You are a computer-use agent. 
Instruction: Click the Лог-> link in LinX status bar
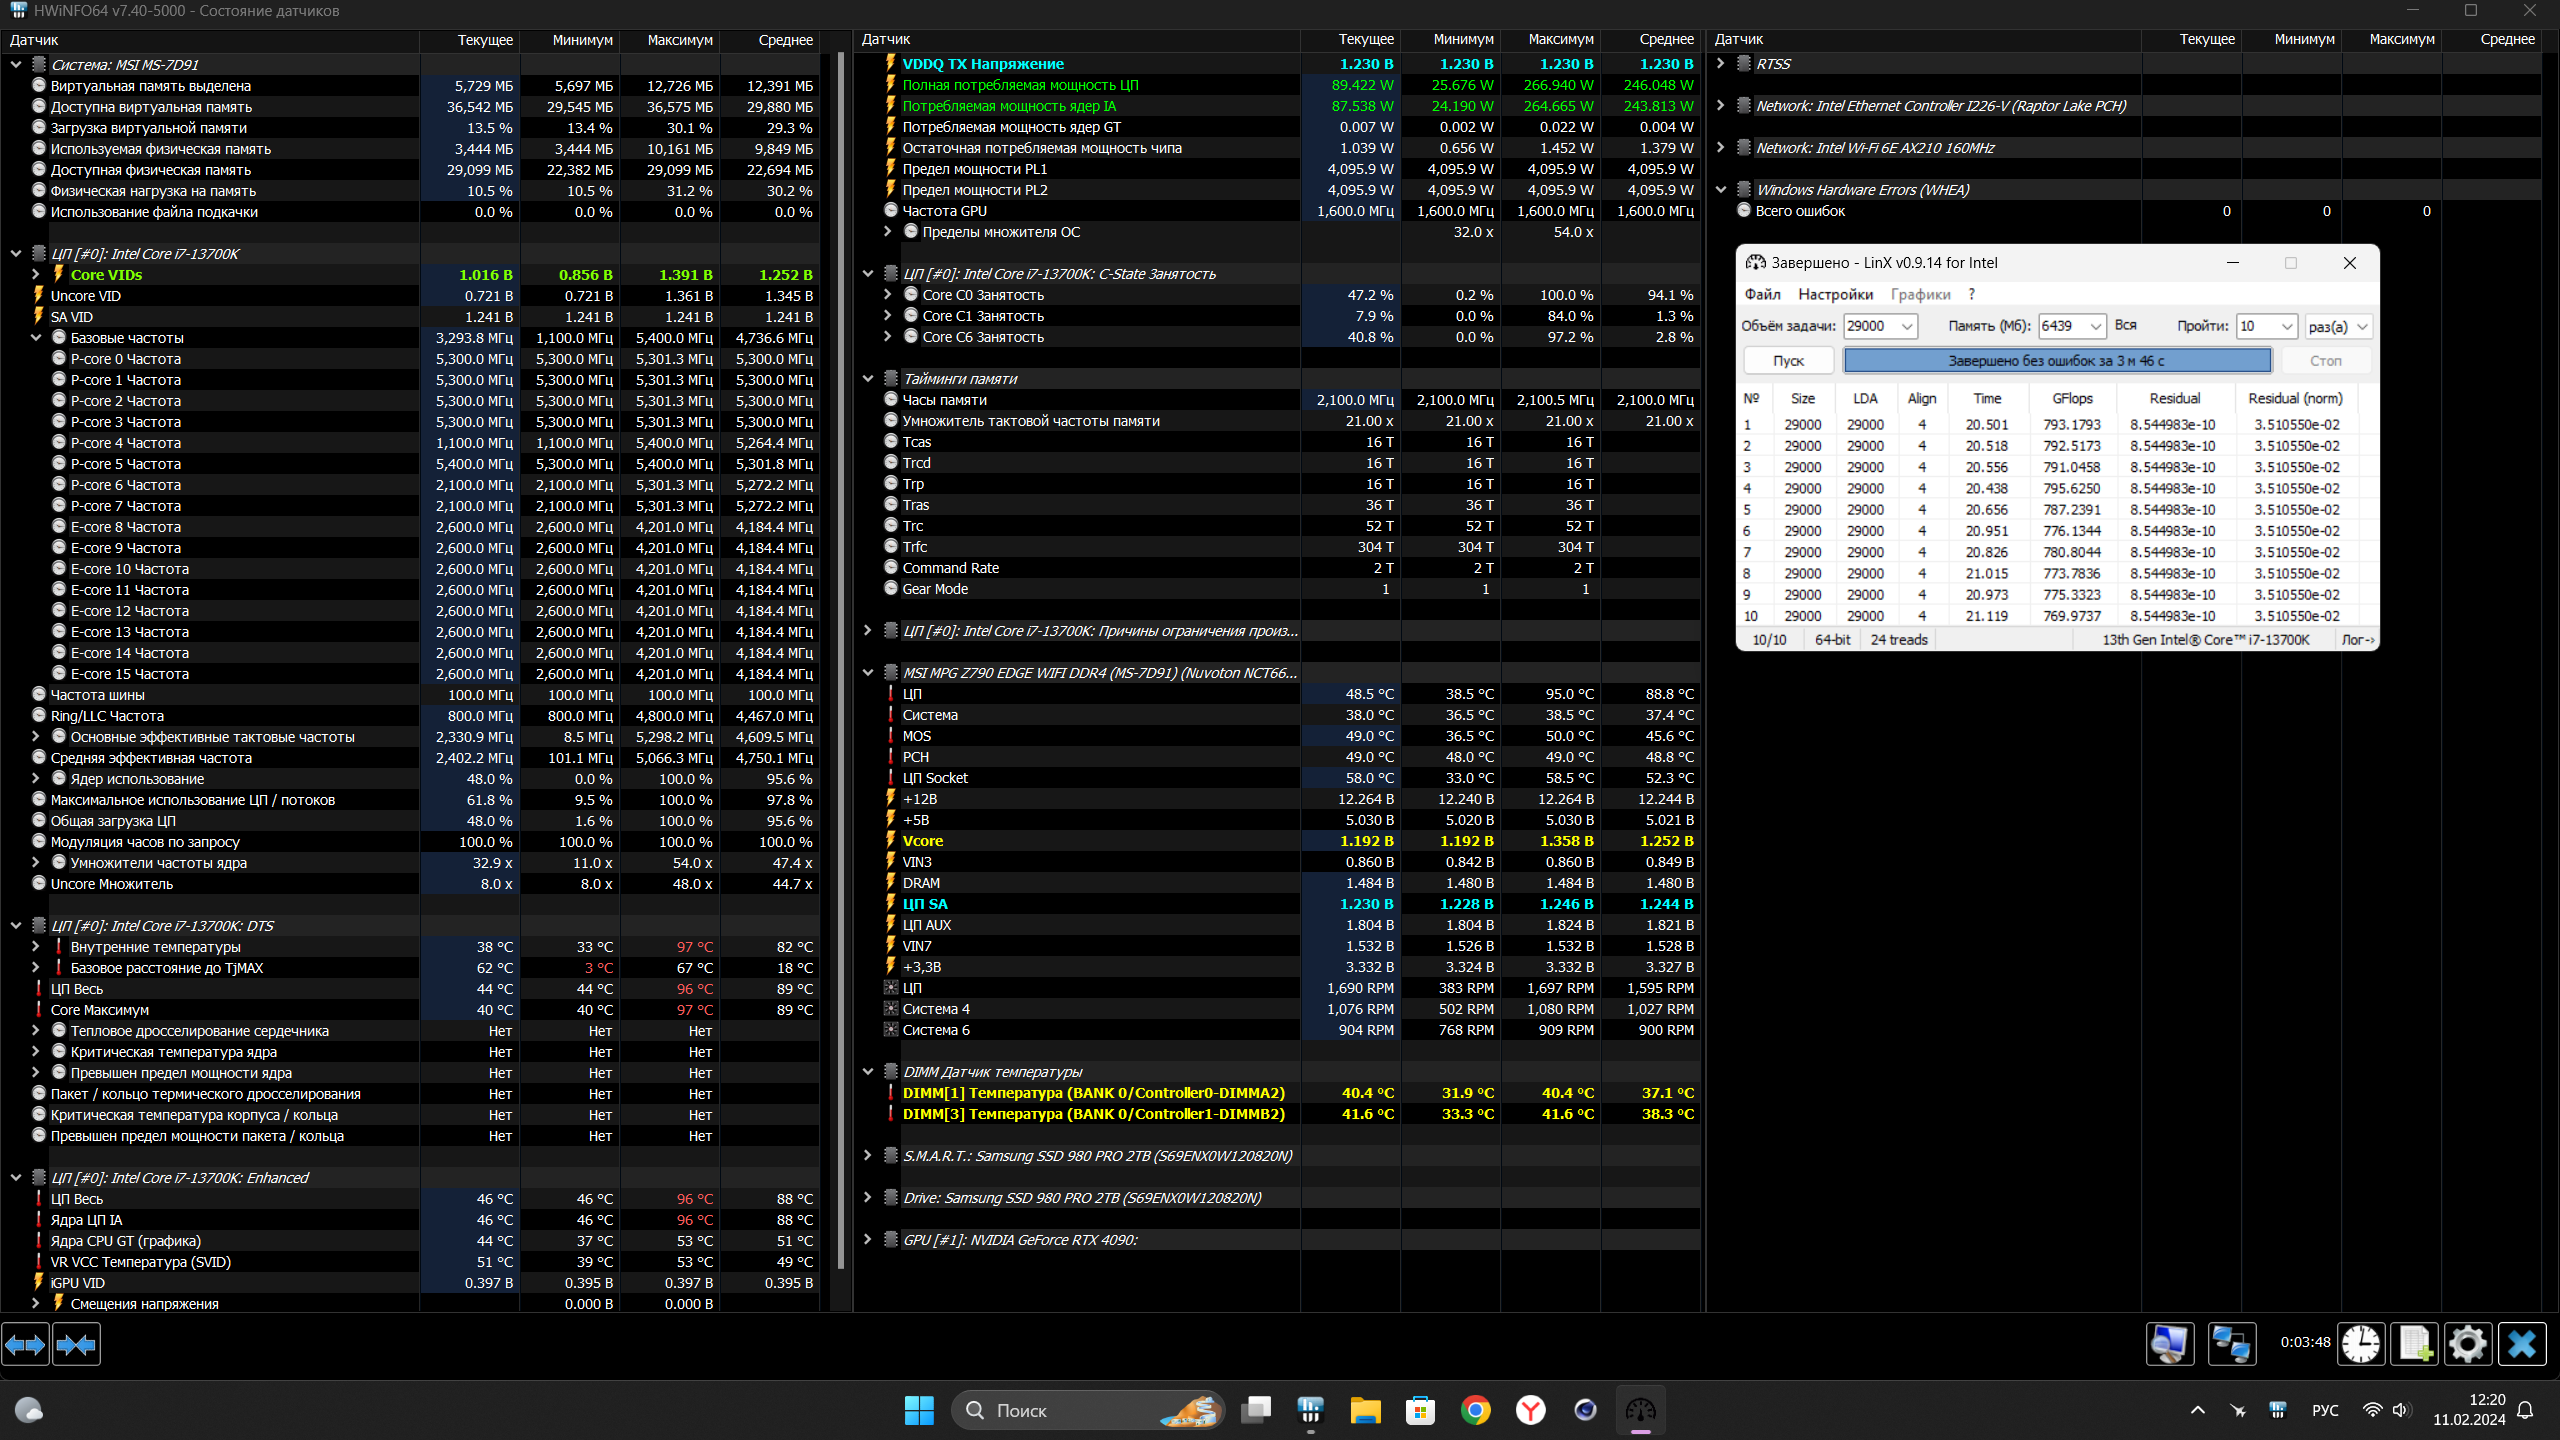(x=2357, y=640)
